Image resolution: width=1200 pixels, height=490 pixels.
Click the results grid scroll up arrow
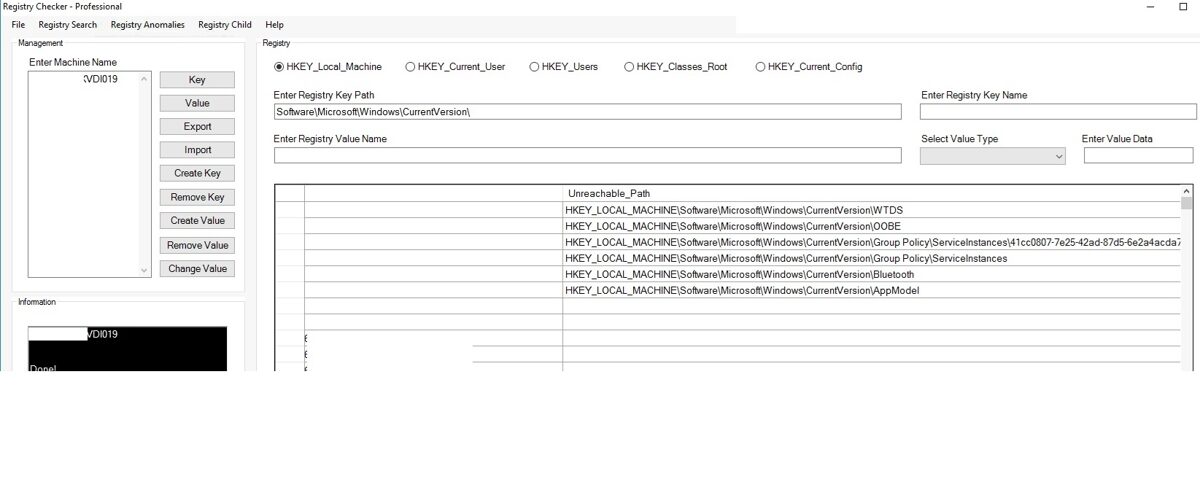coord(1187,190)
